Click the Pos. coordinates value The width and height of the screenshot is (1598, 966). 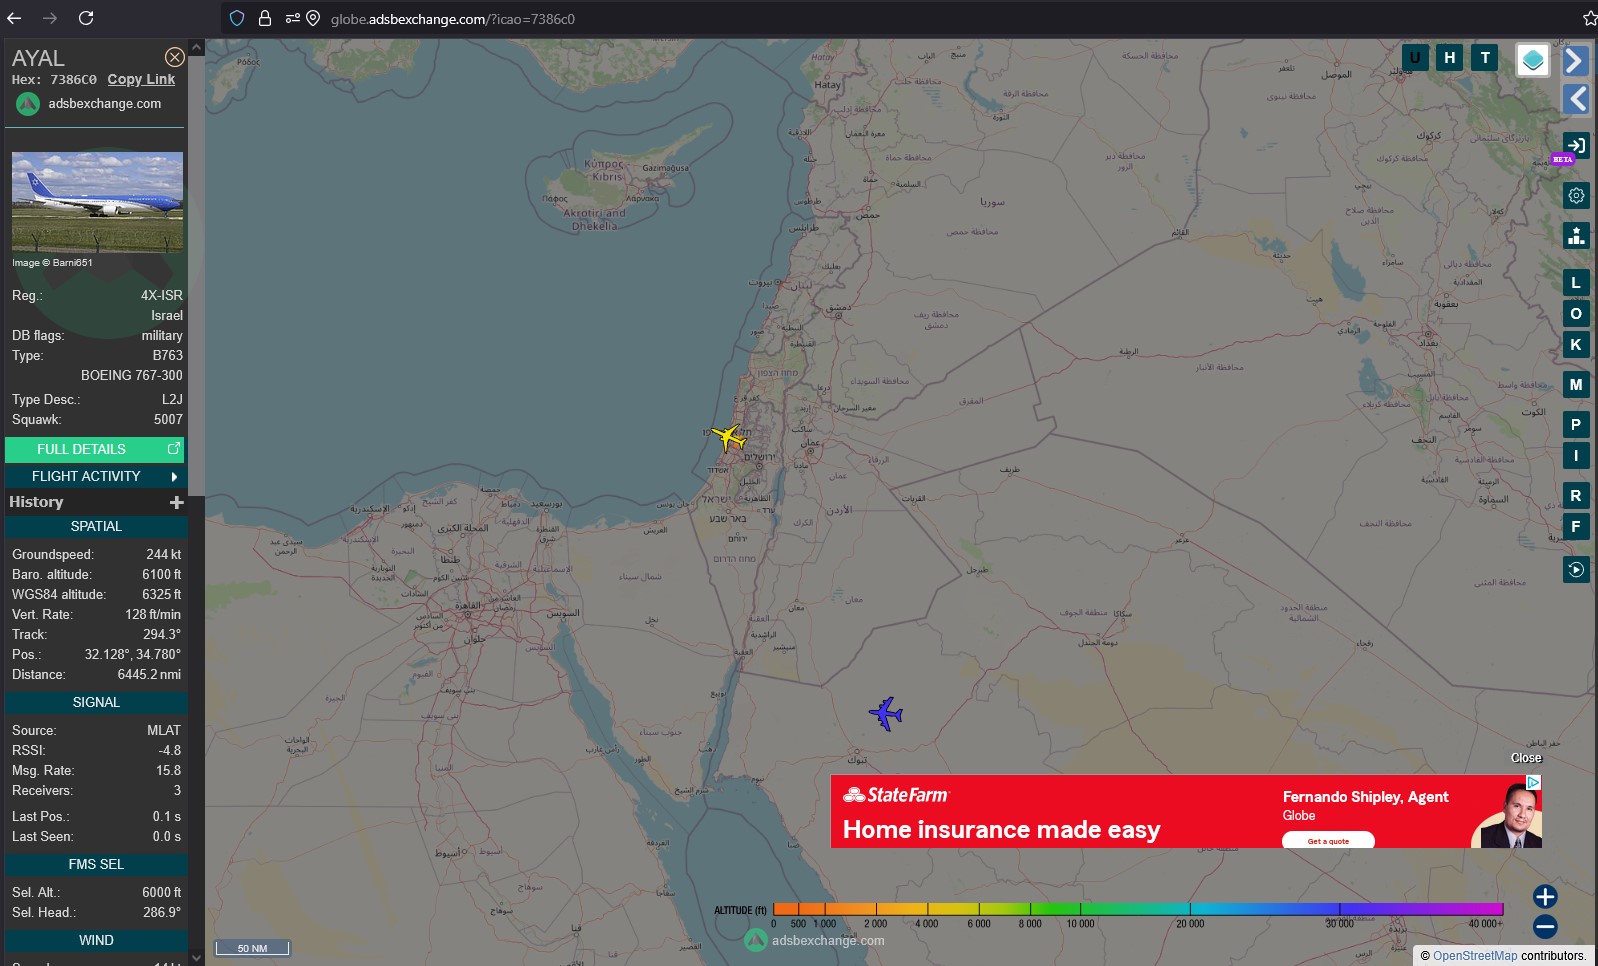point(133,654)
